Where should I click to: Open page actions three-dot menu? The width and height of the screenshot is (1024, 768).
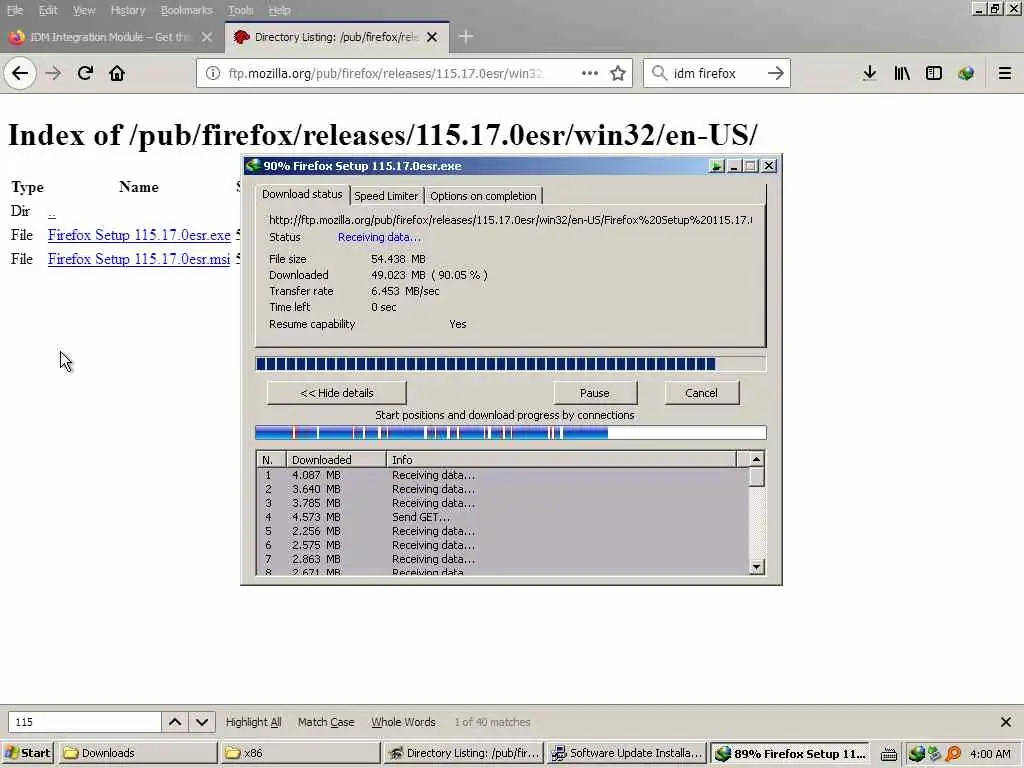point(590,73)
